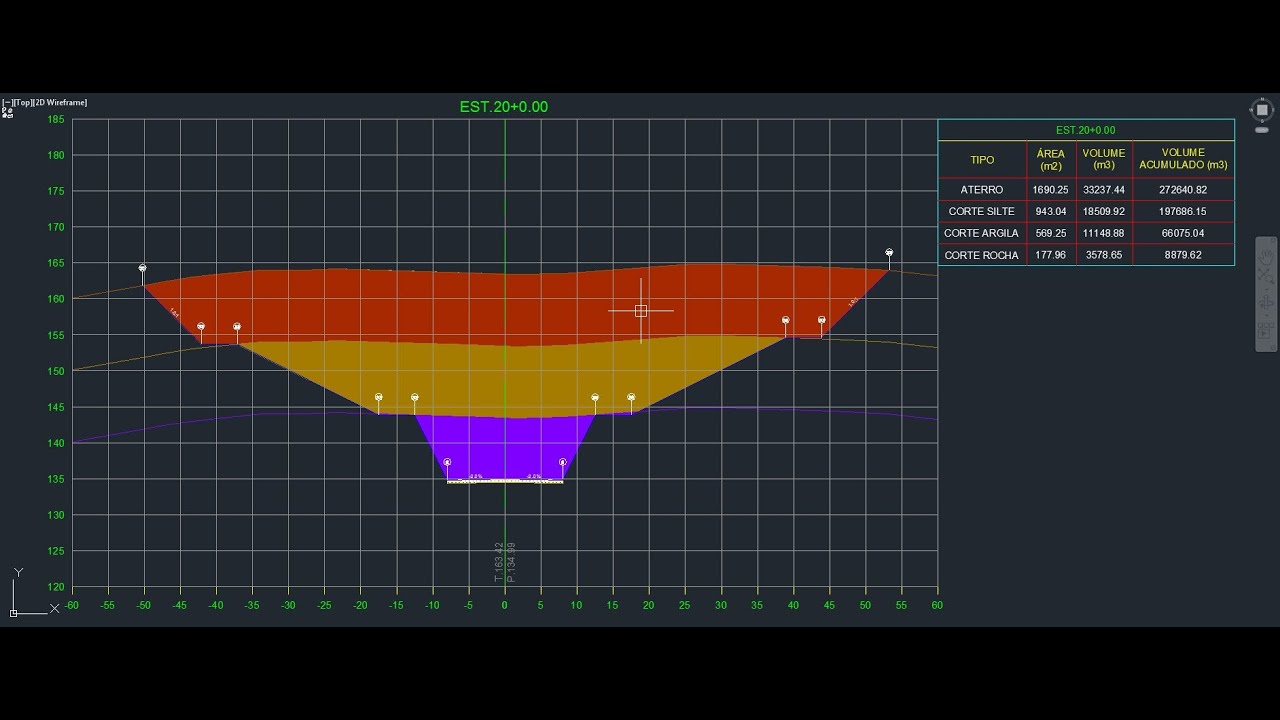Select the purple rock cut hatch region
Image resolution: width=1280 pixels, height=720 pixels.
[505, 445]
